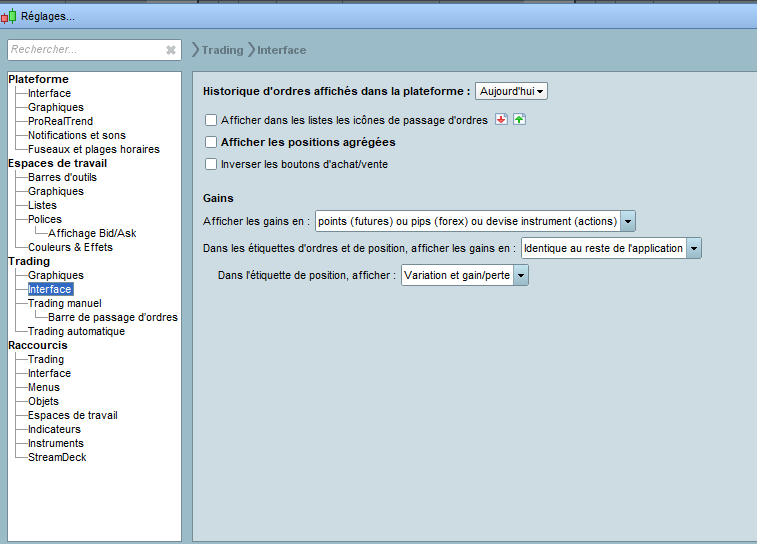Viewport: 757px width, 544px height.
Task: Click the Dans l'étiquette de position label
Action: [x=307, y=275]
